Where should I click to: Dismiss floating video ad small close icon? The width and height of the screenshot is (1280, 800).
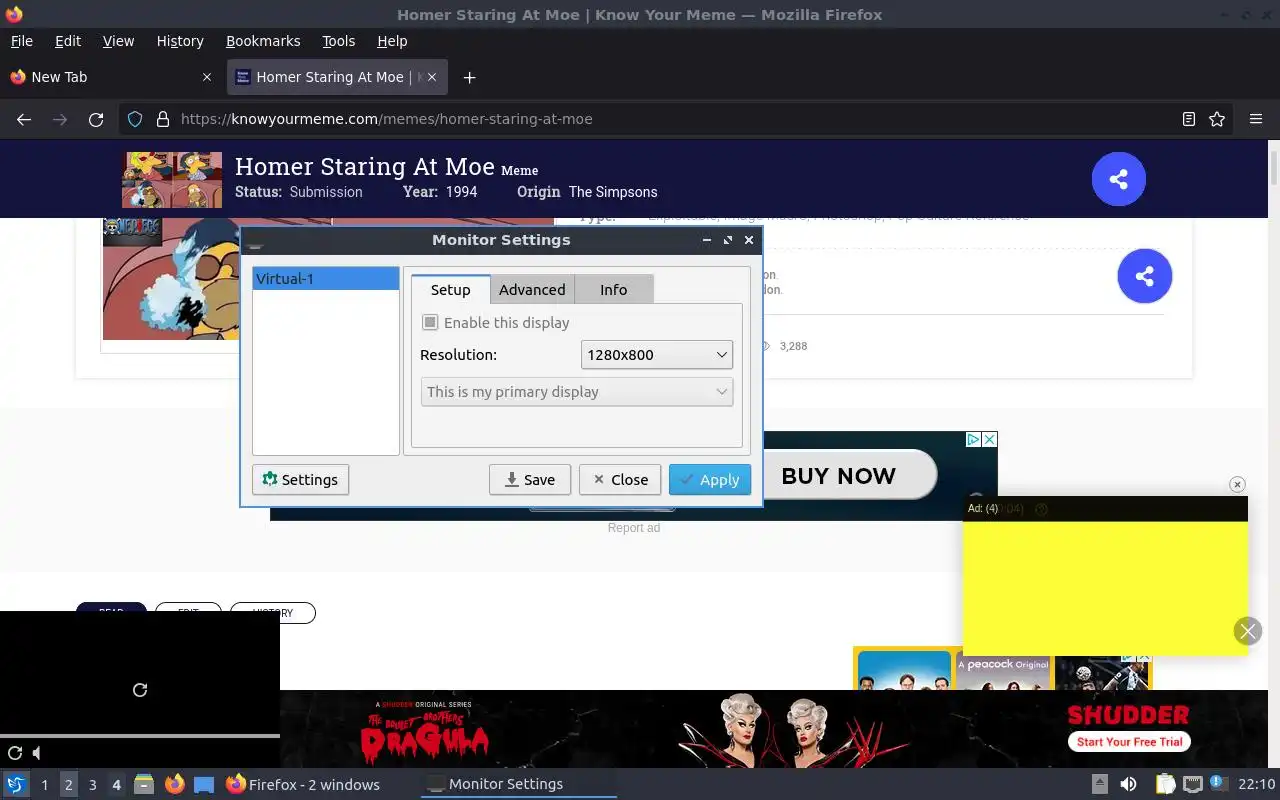tap(1237, 484)
